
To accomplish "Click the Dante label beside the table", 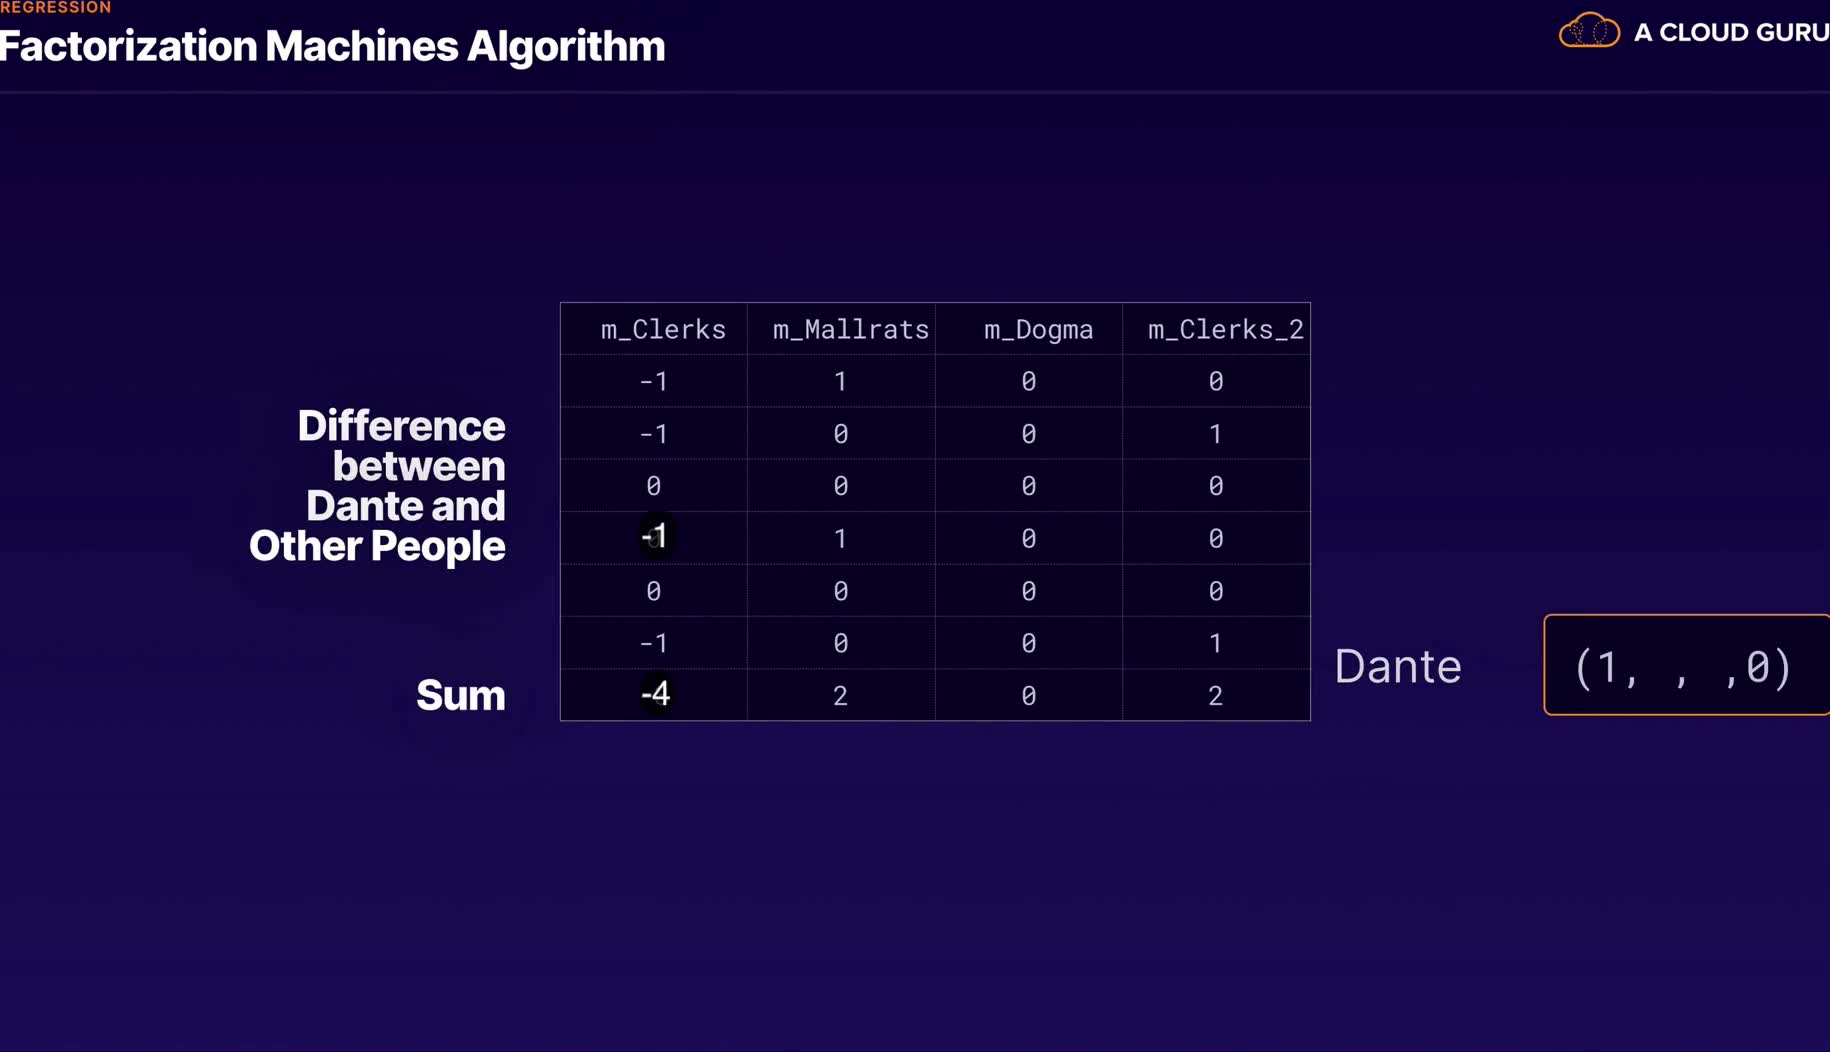I will tap(1397, 666).
